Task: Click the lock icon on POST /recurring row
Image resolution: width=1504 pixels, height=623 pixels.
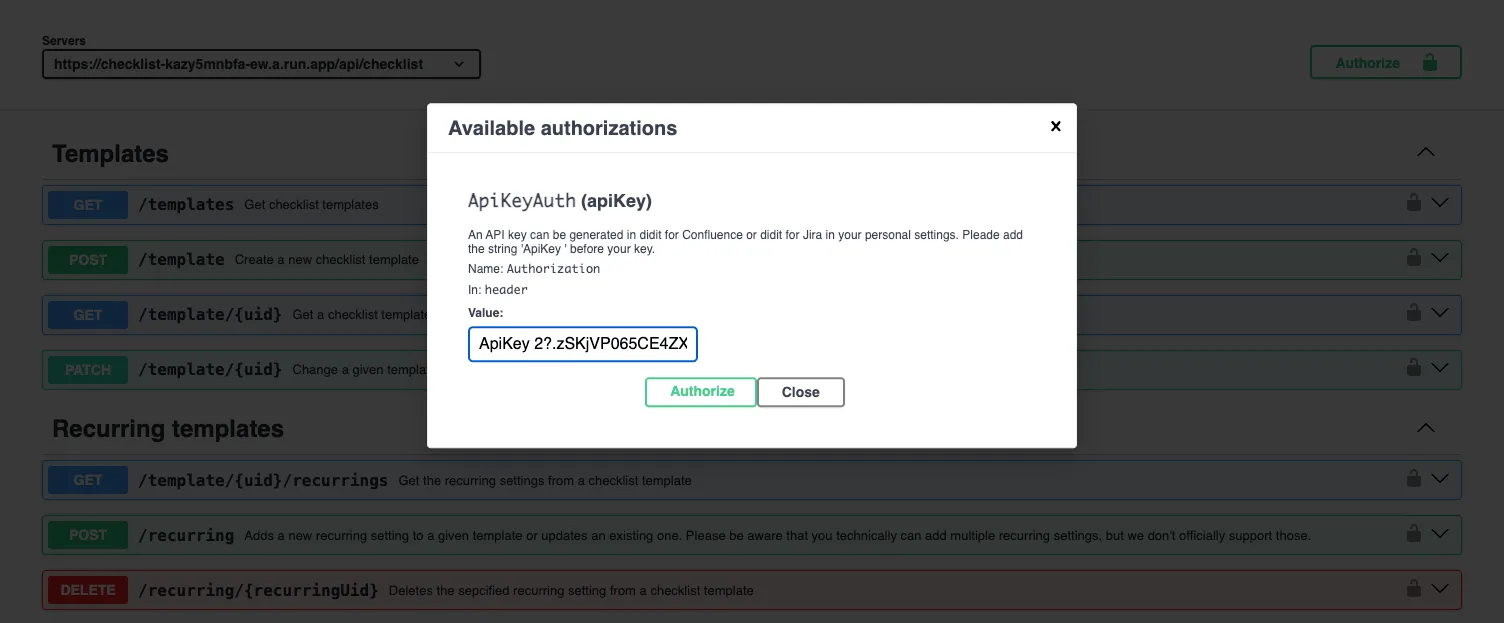Action: point(1413,533)
